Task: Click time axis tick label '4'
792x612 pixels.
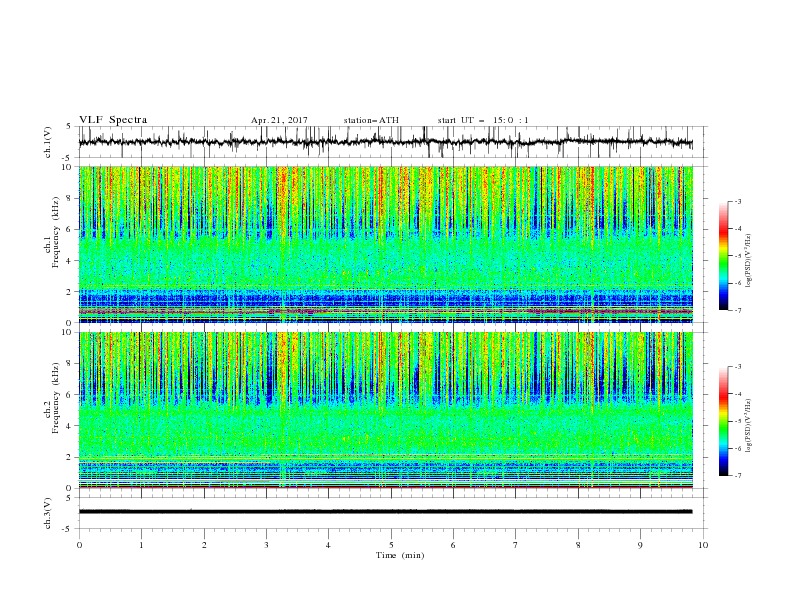Action: click(x=328, y=545)
